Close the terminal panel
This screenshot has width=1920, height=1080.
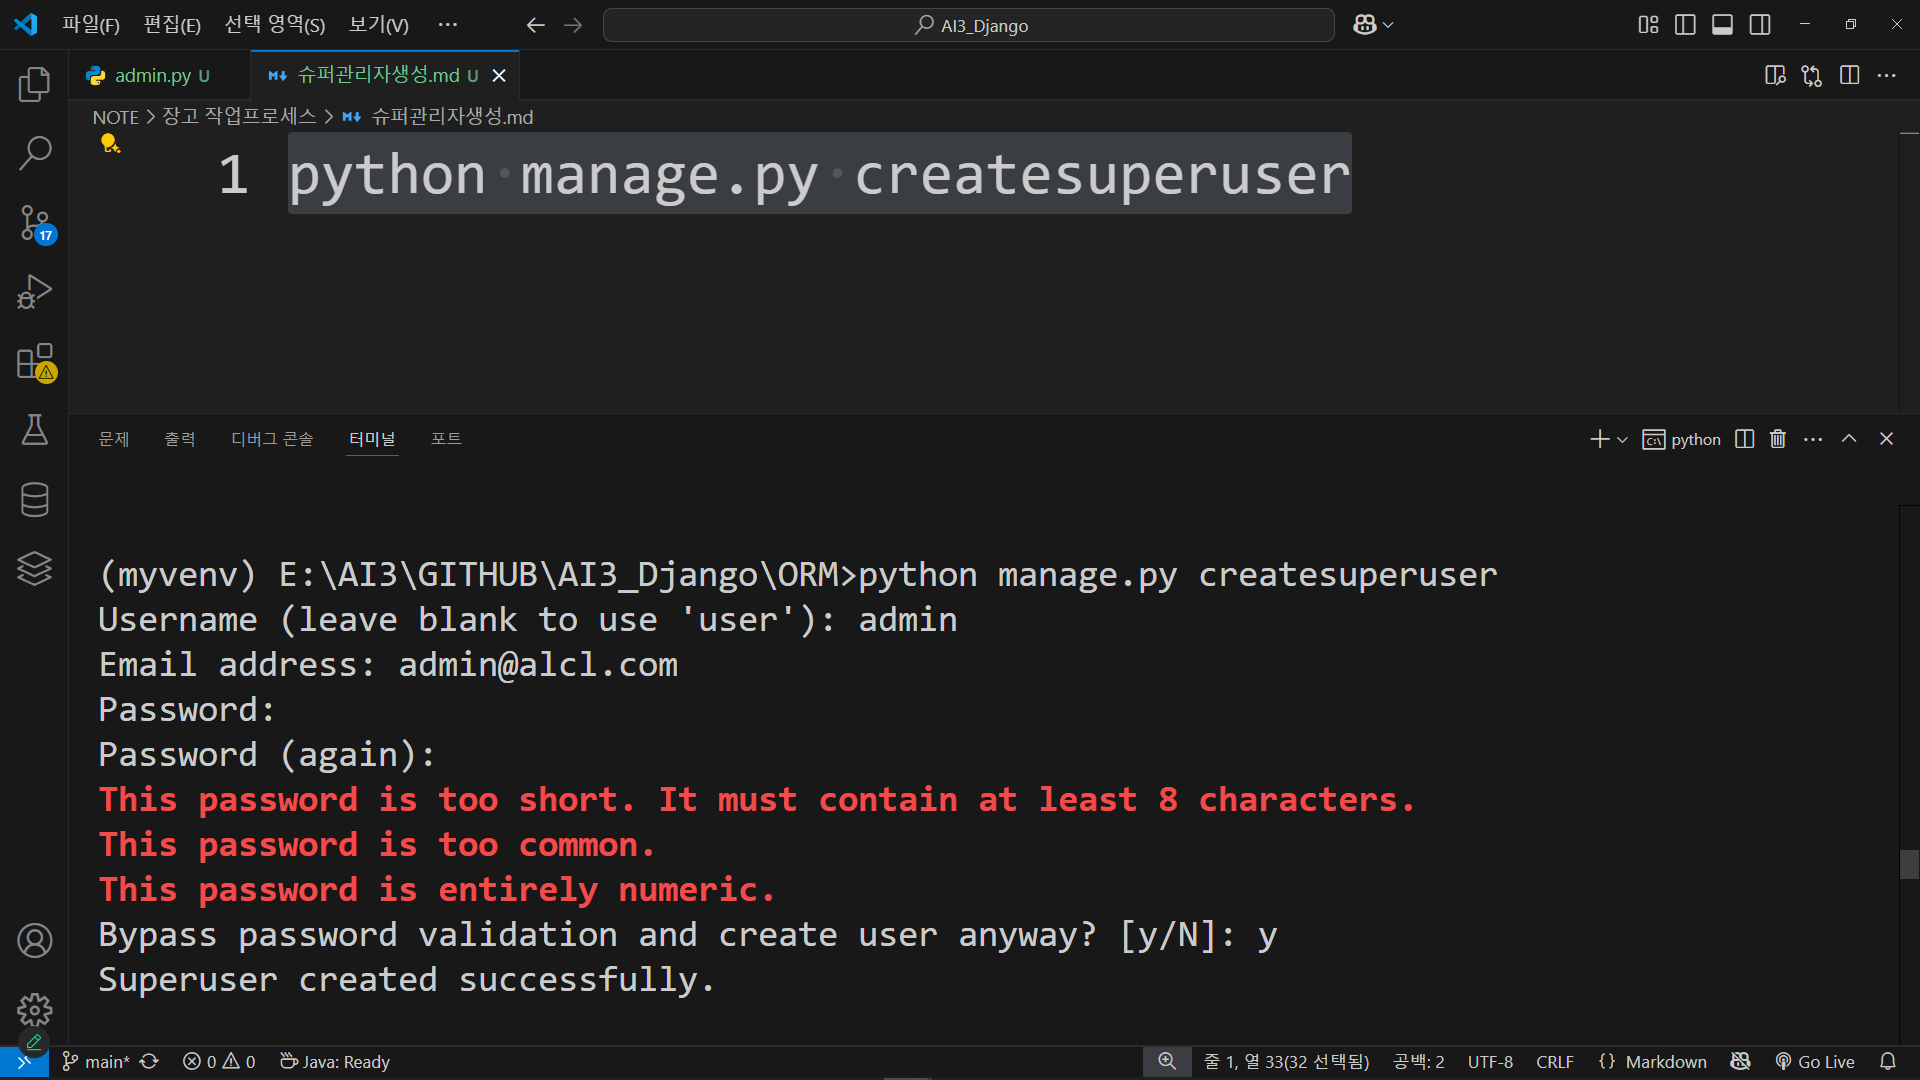click(x=1886, y=439)
